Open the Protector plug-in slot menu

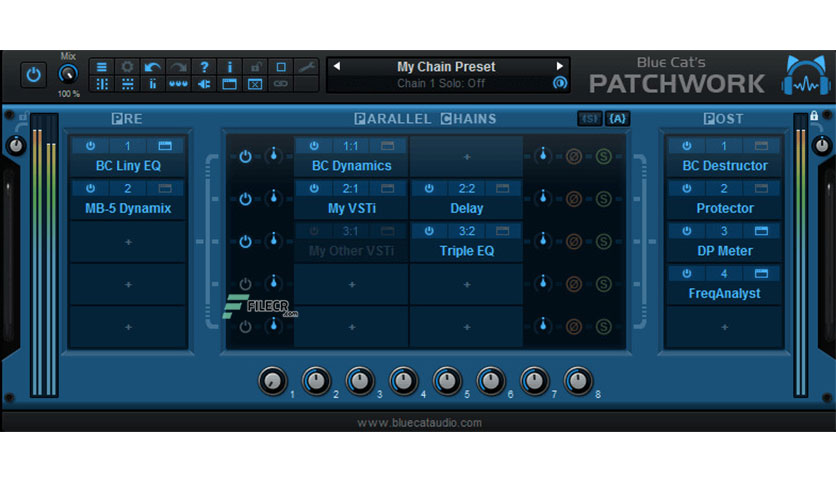[x=725, y=208]
